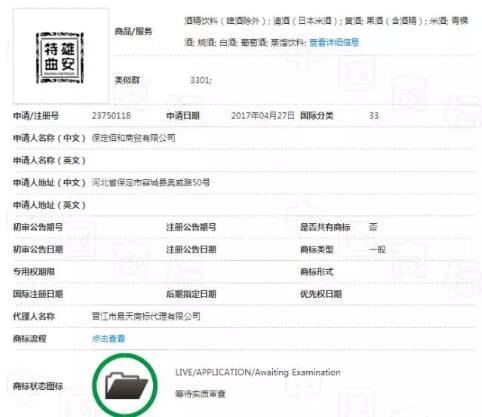Click the 申请人名称(中文) label
This screenshot has height=417, width=482.
49,138
